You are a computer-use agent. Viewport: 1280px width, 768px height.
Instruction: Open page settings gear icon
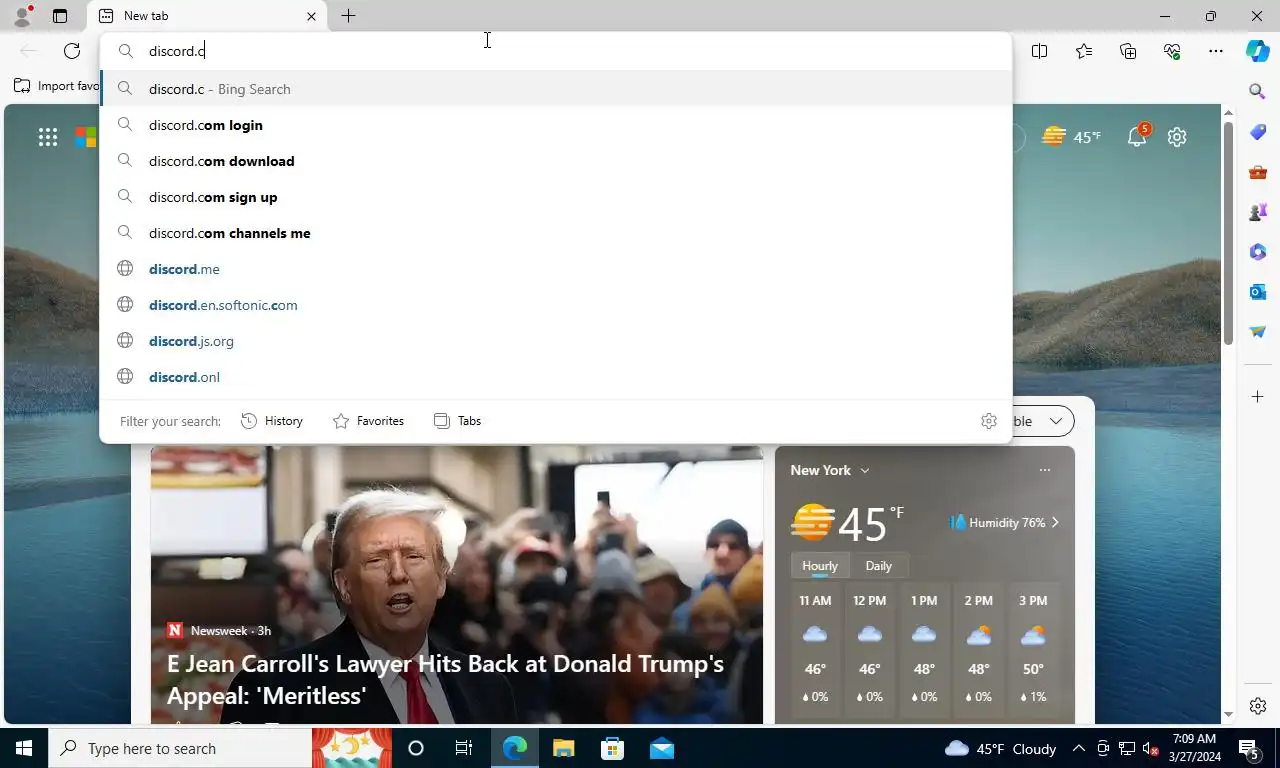[1177, 137]
